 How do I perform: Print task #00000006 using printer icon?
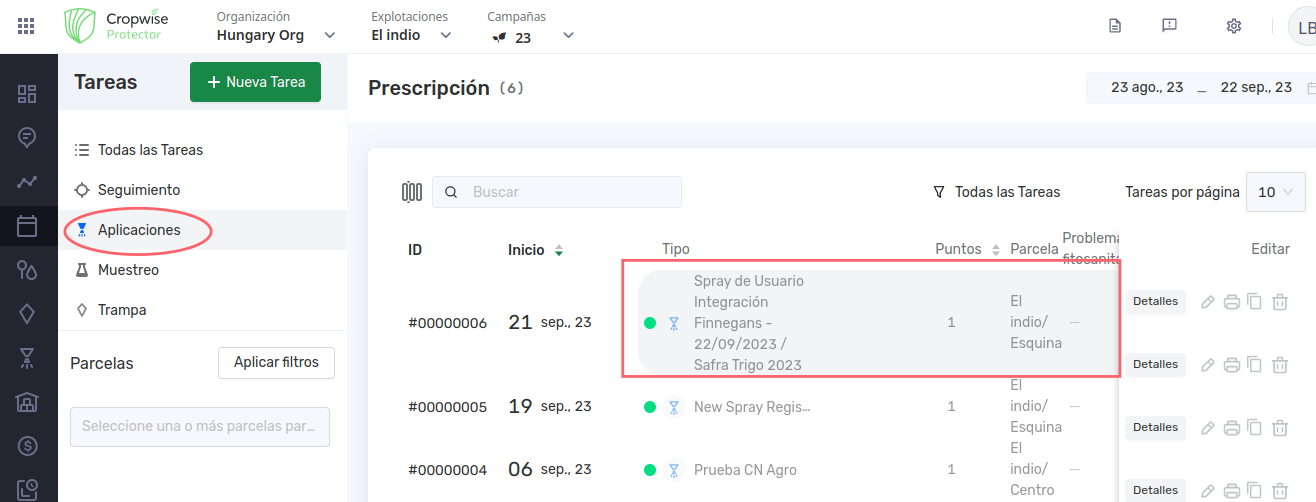(1232, 301)
